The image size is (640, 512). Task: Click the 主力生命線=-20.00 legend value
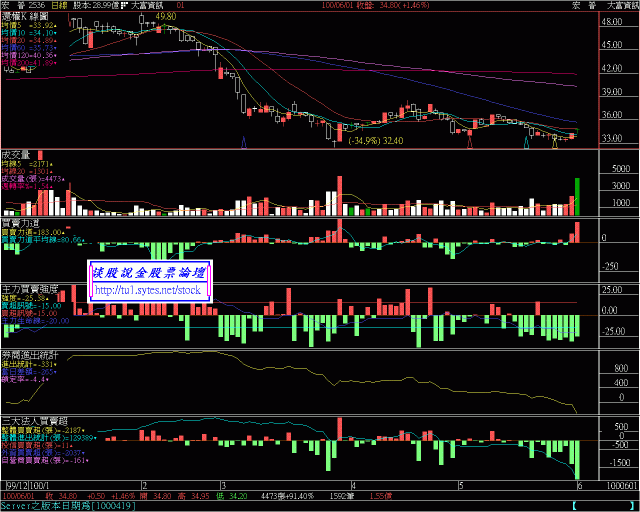pyautogui.click(x=35, y=321)
